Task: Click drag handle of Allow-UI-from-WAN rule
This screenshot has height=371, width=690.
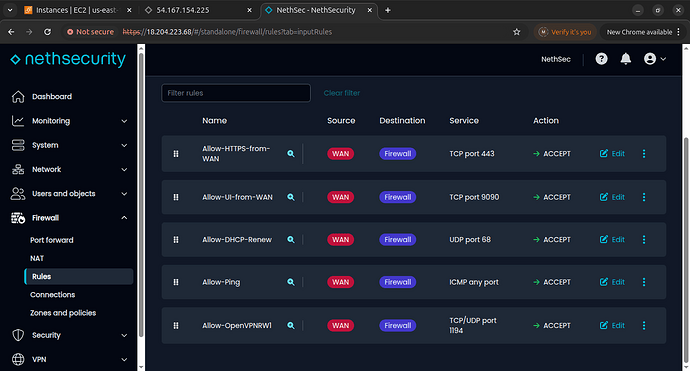Action: 176,197
